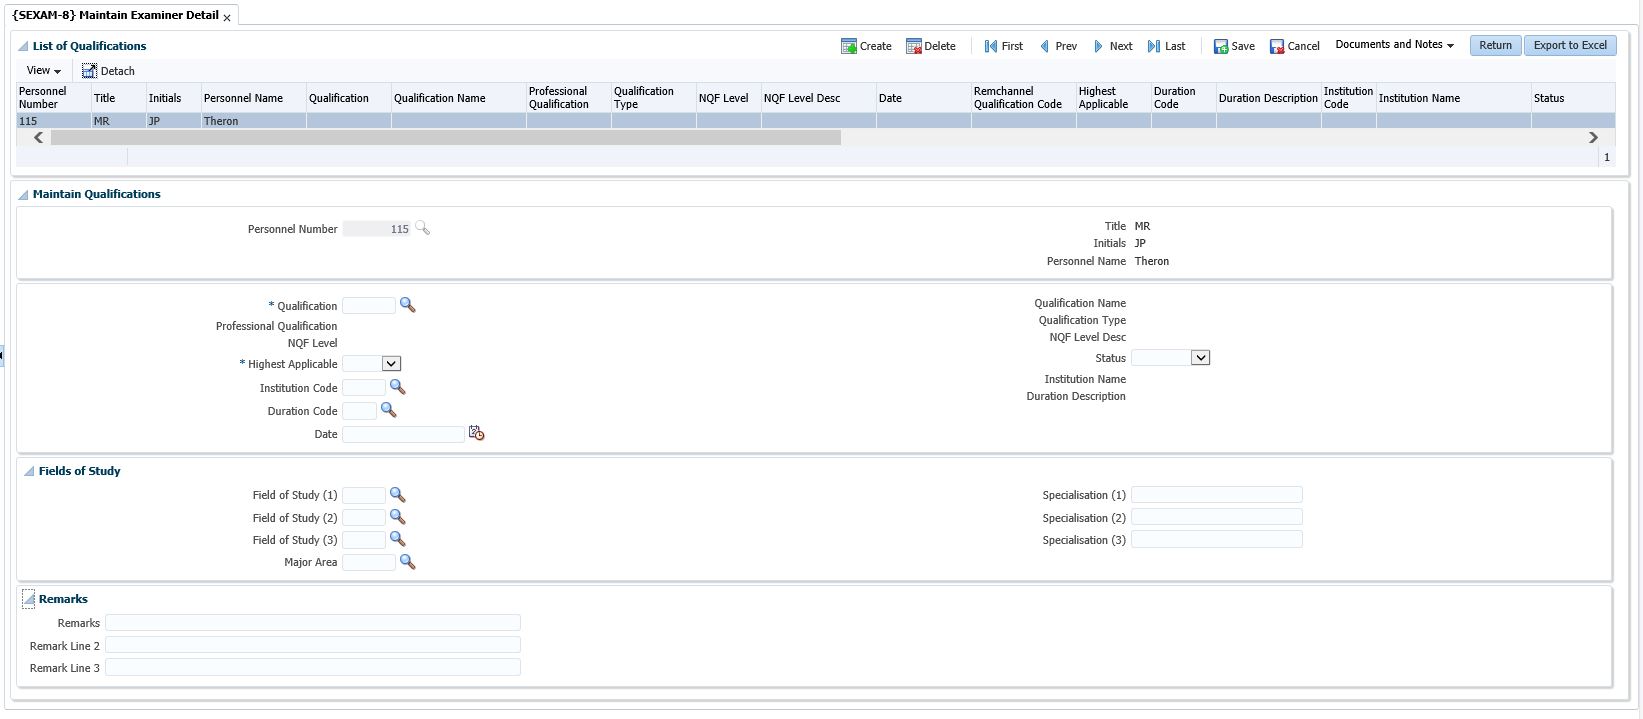Open Field of Study (1) lookup

point(397,495)
